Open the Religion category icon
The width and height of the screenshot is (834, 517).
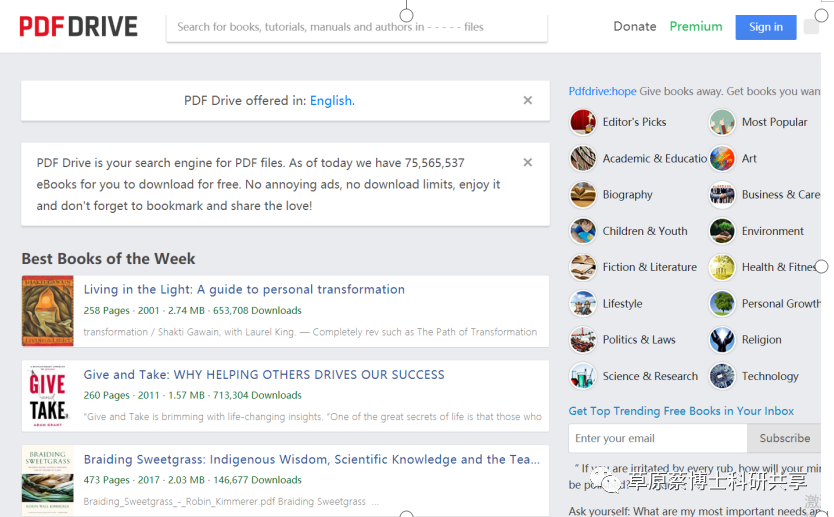(722, 339)
